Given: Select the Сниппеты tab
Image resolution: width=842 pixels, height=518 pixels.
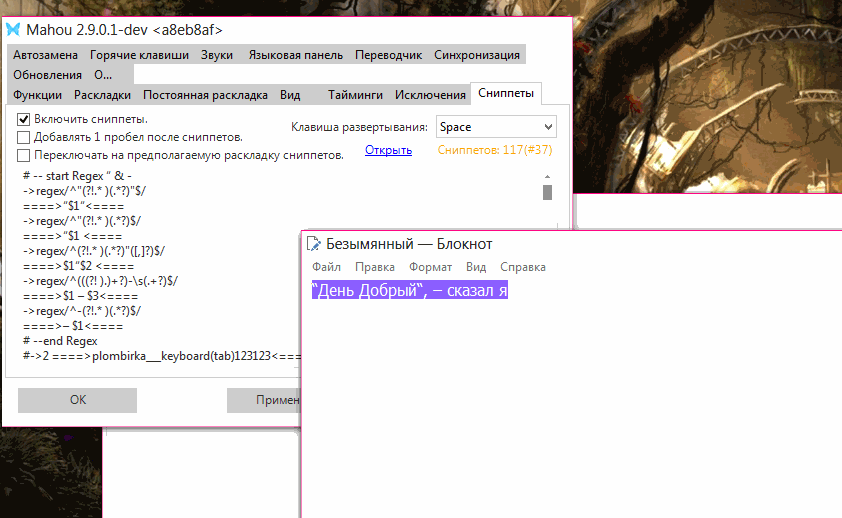Looking at the screenshot, I should tap(506, 93).
